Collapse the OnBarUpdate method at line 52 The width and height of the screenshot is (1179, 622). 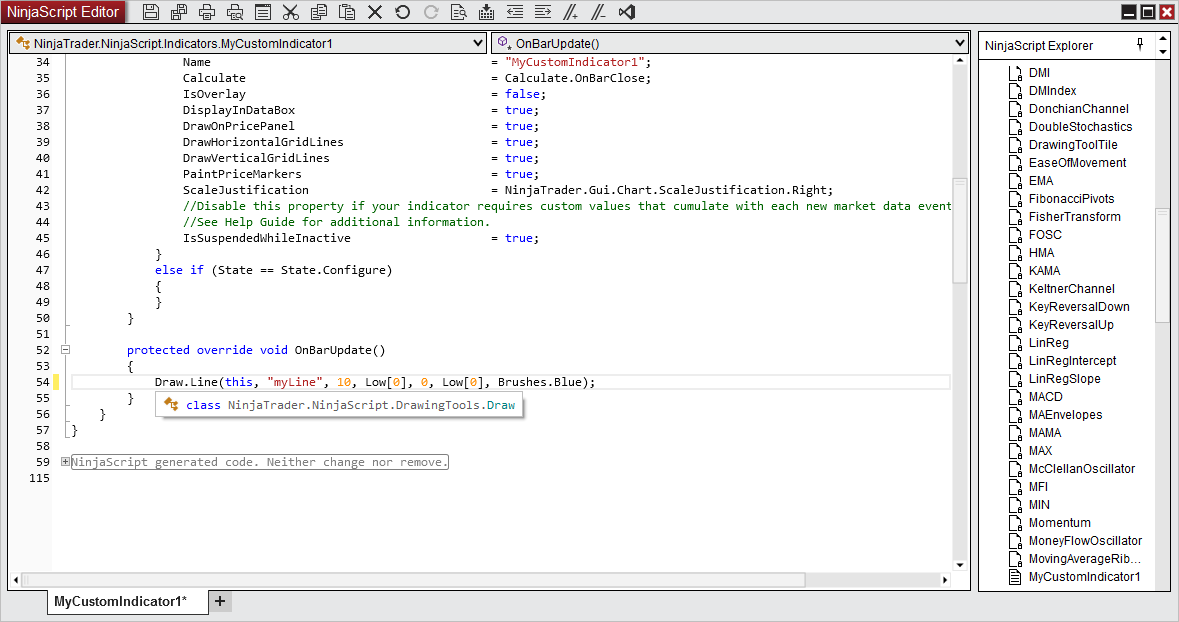point(65,350)
